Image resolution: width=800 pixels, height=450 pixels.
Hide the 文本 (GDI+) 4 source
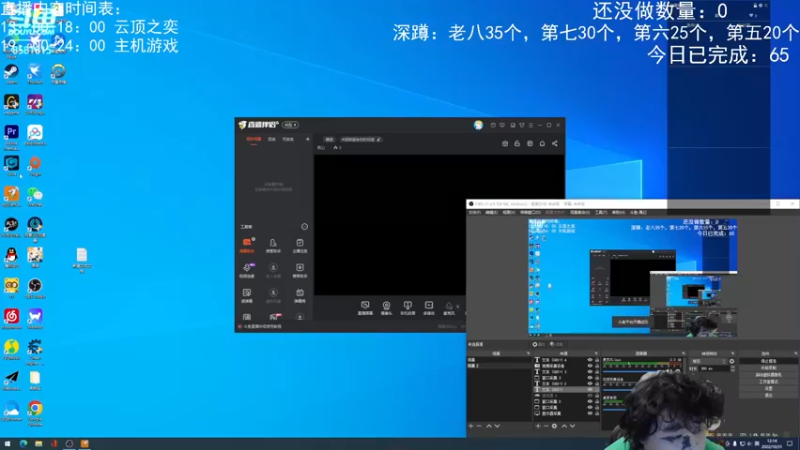pyautogui.click(x=590, y=360)
